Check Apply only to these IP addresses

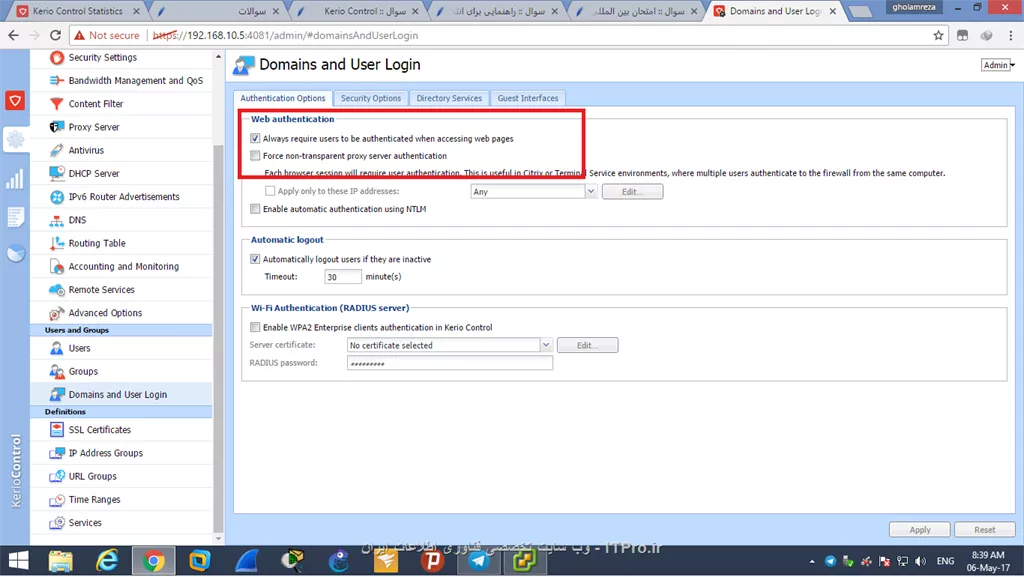[270, 191]
